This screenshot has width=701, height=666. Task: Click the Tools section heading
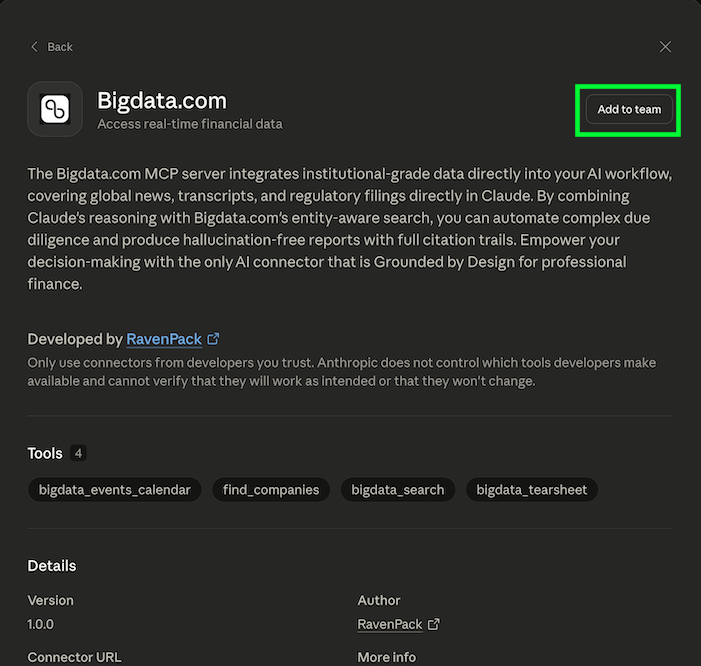[45, 453]
